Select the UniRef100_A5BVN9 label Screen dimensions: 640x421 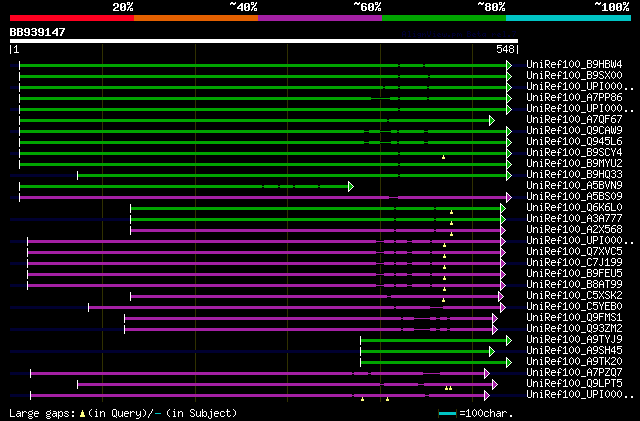pyautogui.click(x=574, y=185)
